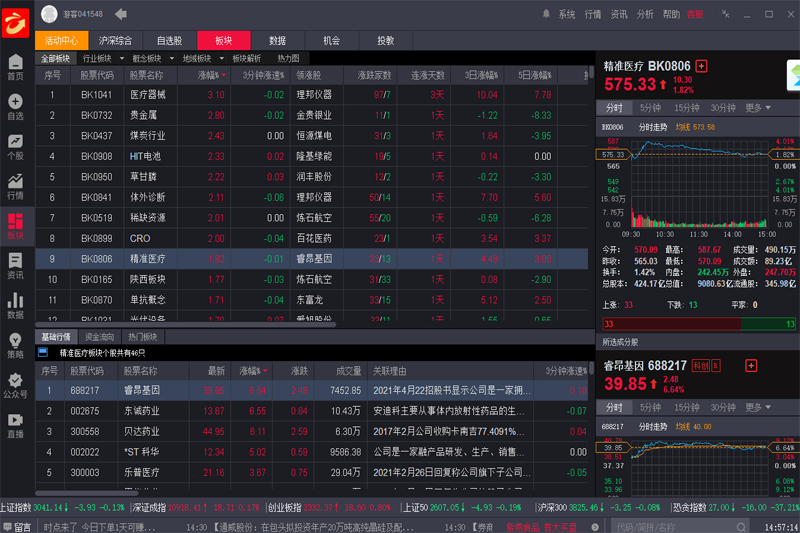The image size is (800, 533).
Task: Add 精准医疗 BK0806 to watchlist with plus
Action: pos(701,66)
